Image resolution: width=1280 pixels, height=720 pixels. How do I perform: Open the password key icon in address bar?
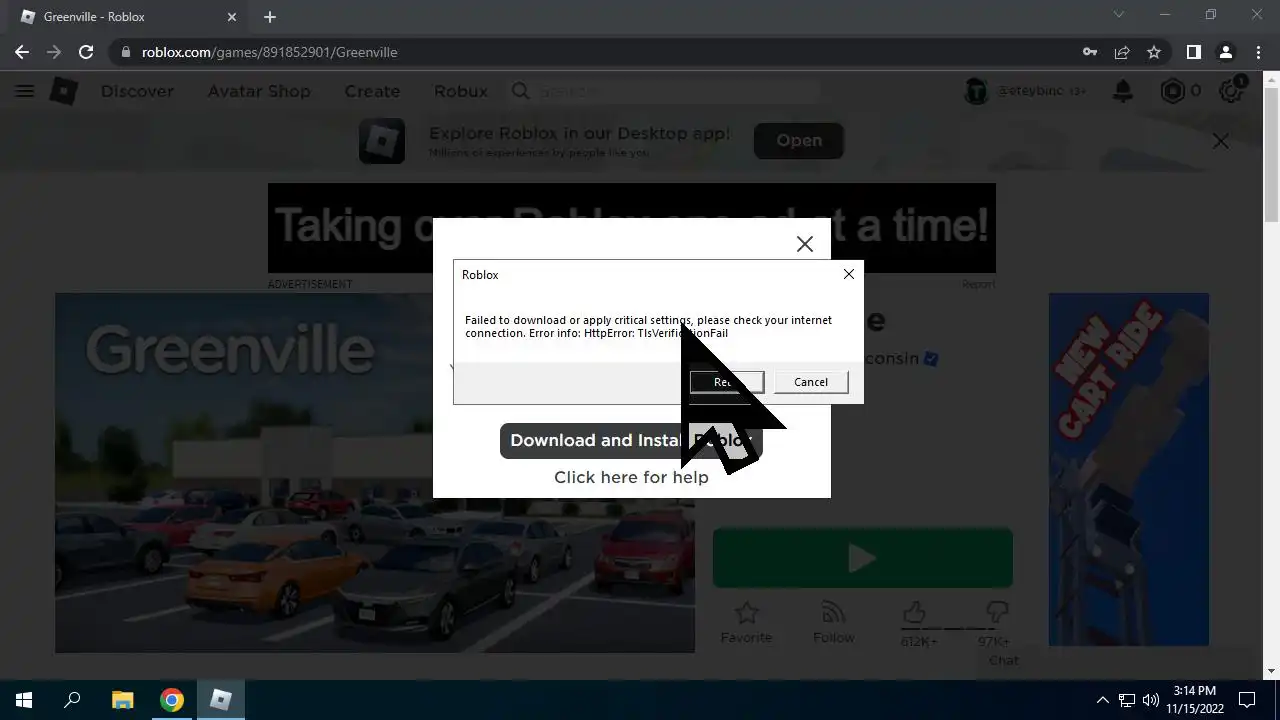point(1090,52)
